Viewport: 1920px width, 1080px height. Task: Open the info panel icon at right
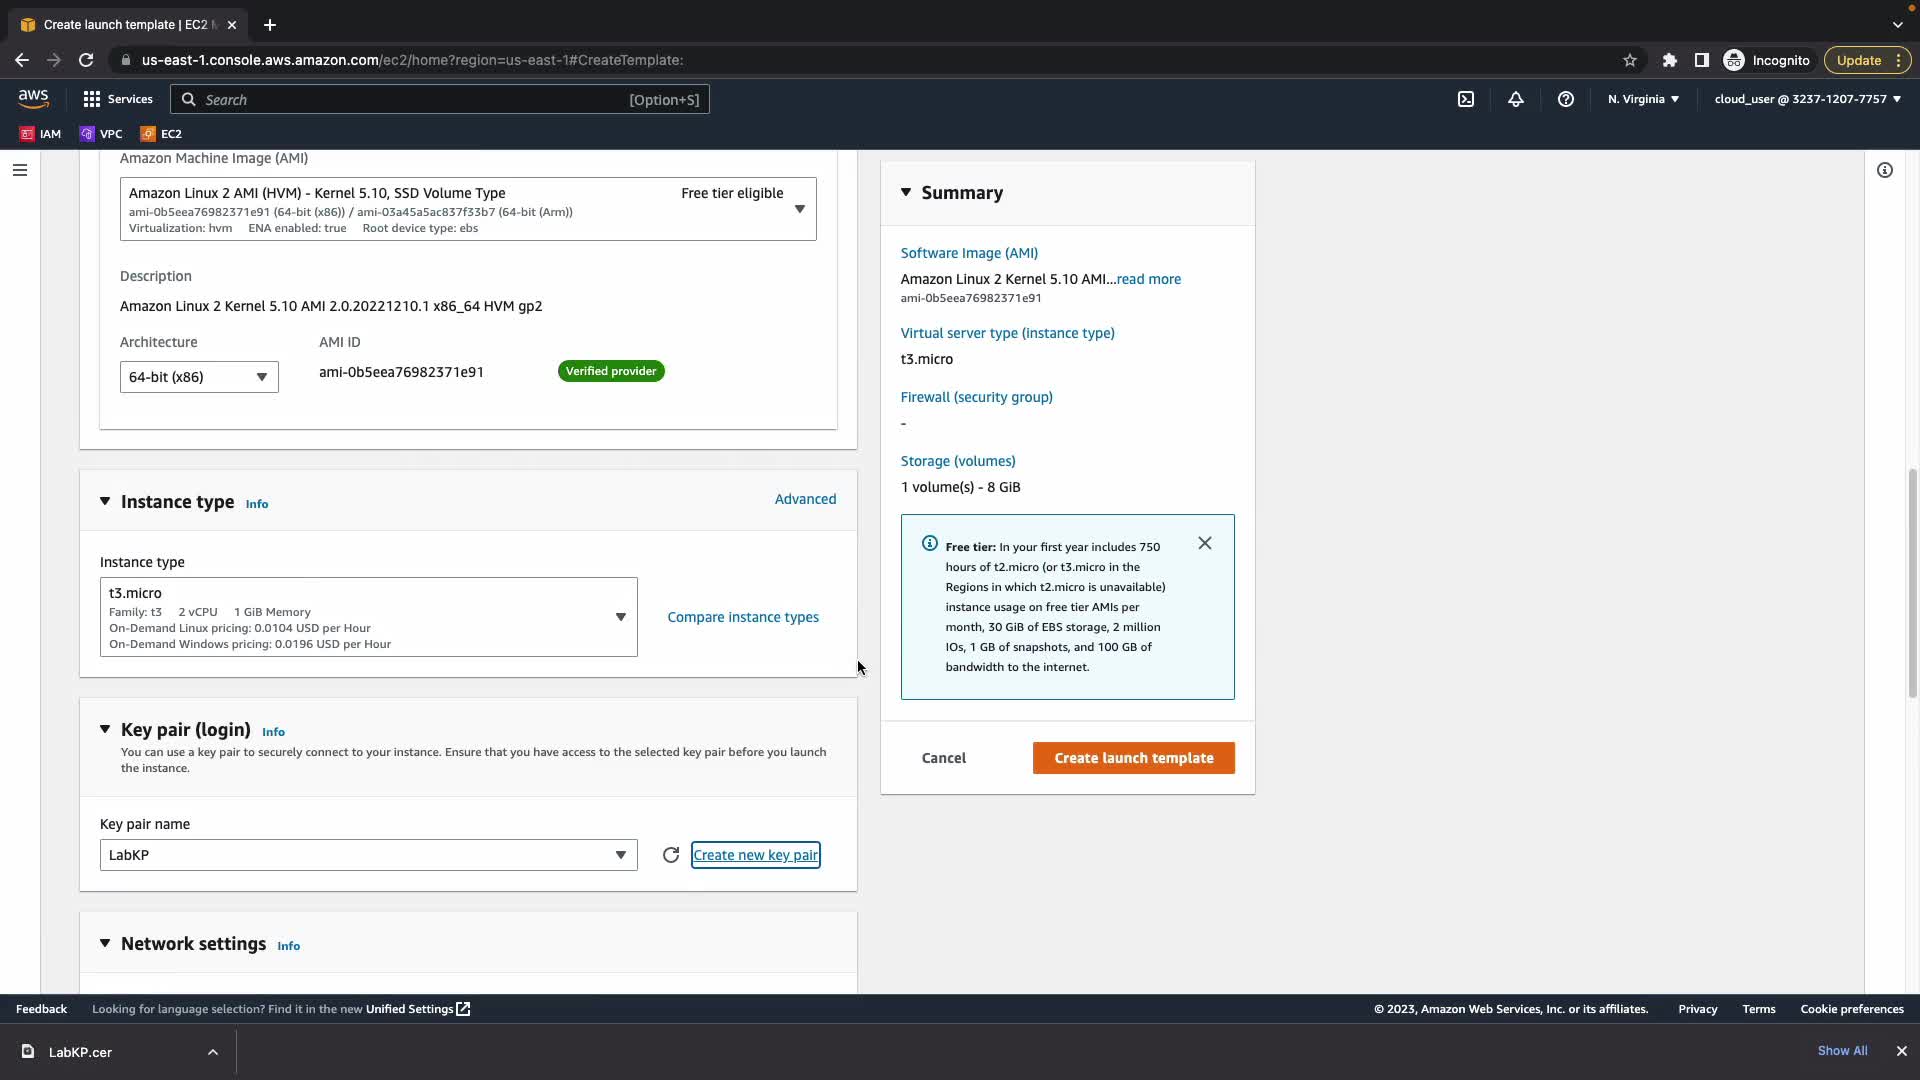coord(1885,170)
